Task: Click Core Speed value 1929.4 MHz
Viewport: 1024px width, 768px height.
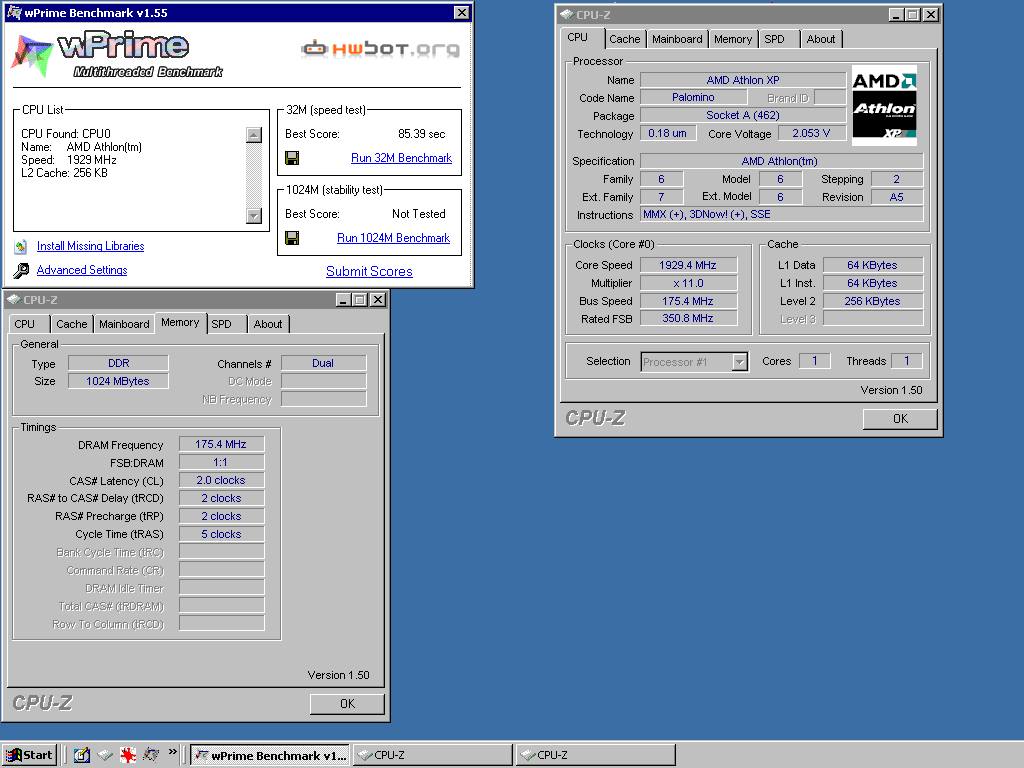Action: click(688, 265)
